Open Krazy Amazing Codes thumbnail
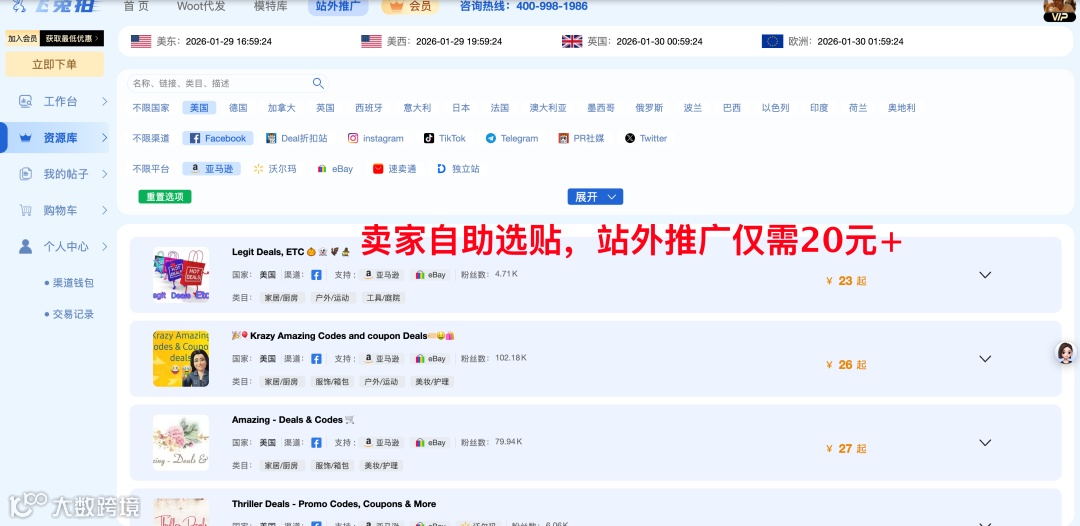 click(x=181, y=359)
